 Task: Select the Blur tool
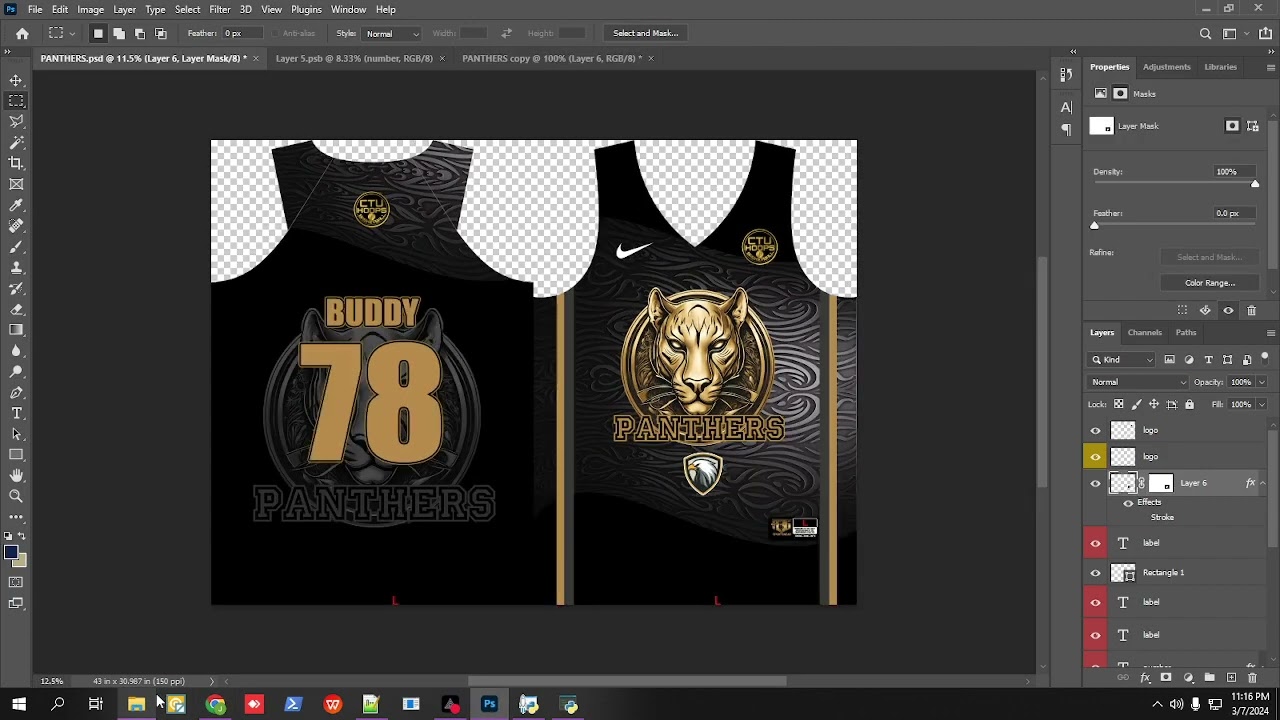[16, 351]
